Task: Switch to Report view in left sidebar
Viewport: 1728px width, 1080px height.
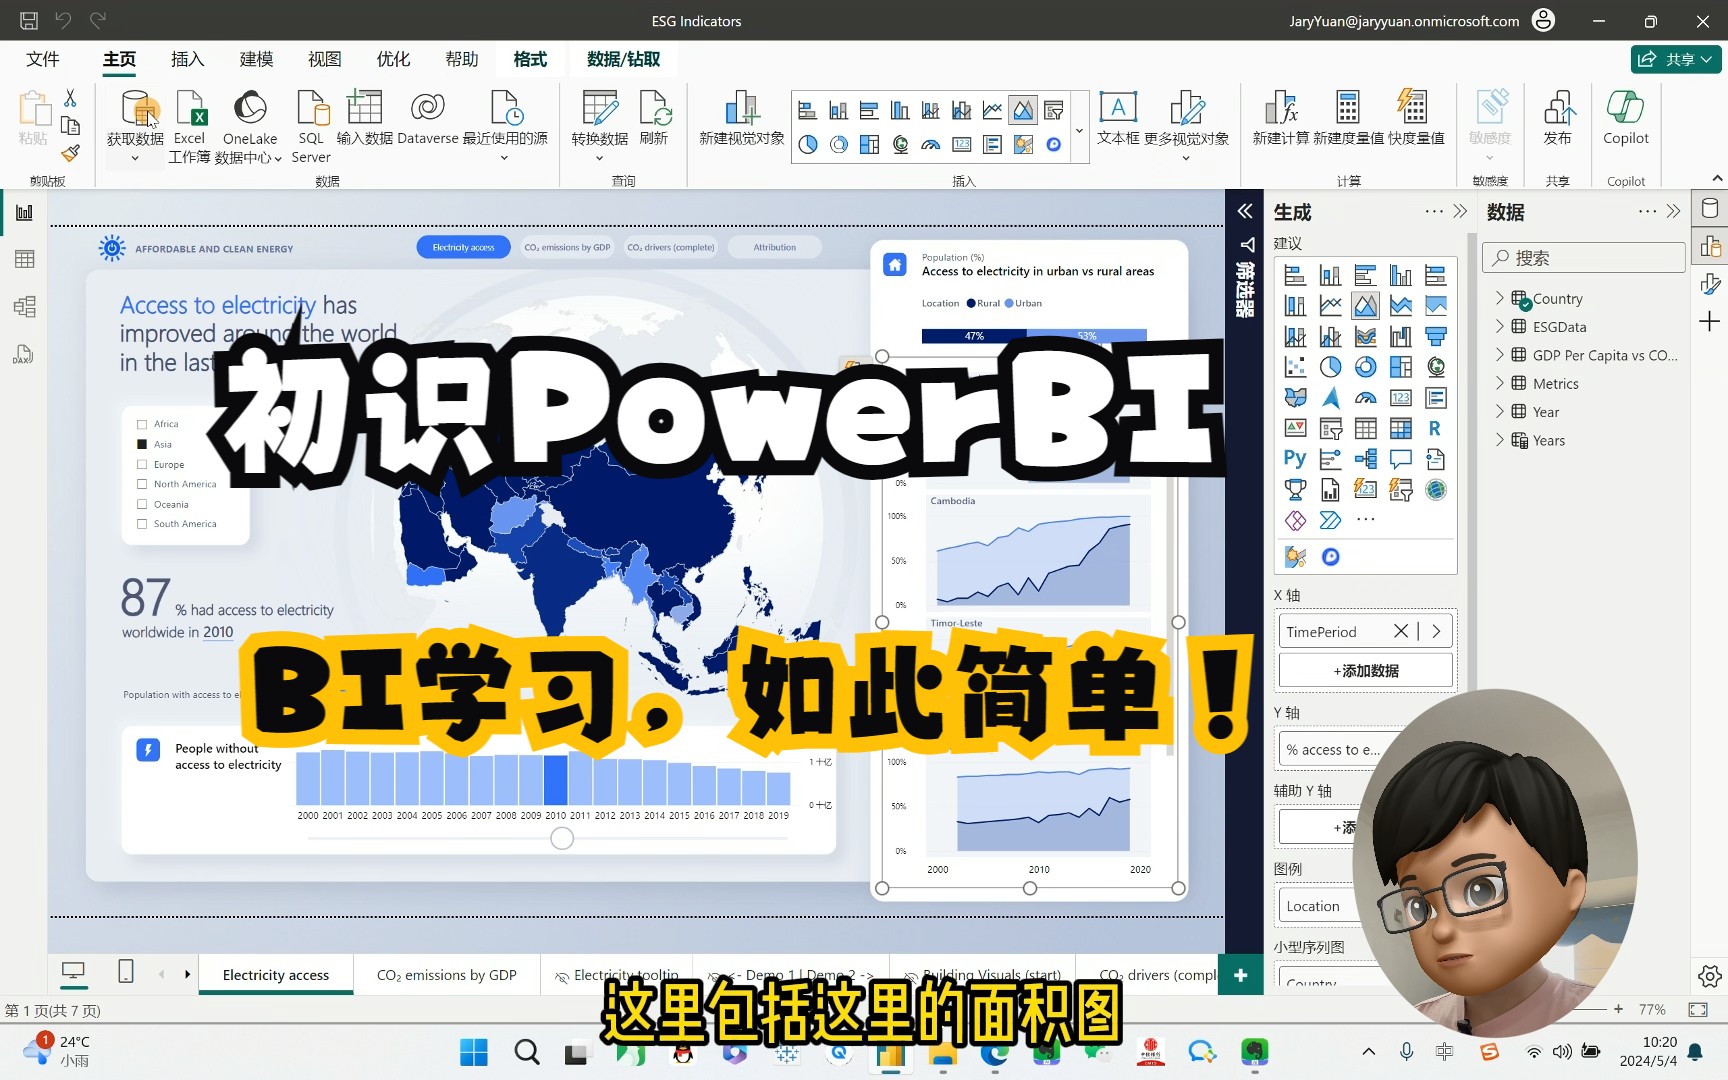Action: coord(24,212)
